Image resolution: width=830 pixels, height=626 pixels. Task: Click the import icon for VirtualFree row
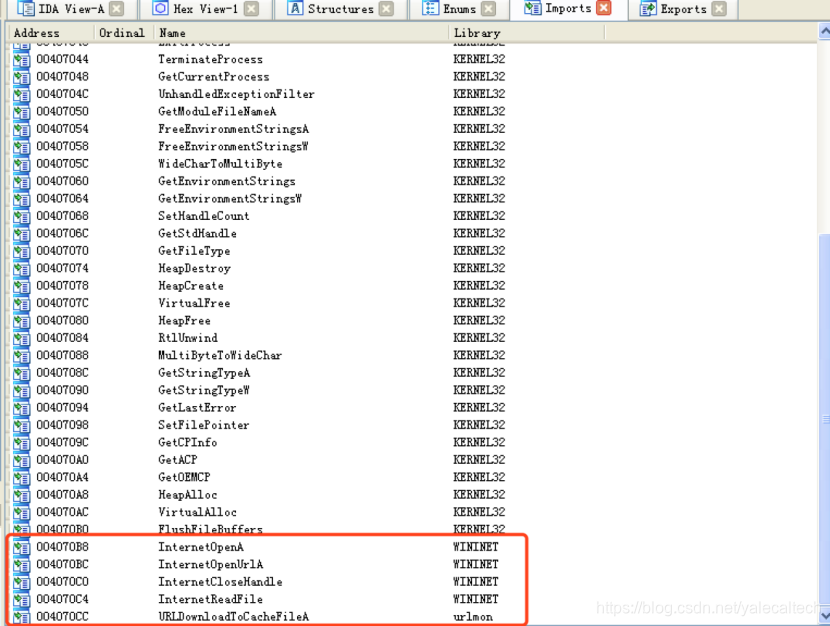point(22,304)
